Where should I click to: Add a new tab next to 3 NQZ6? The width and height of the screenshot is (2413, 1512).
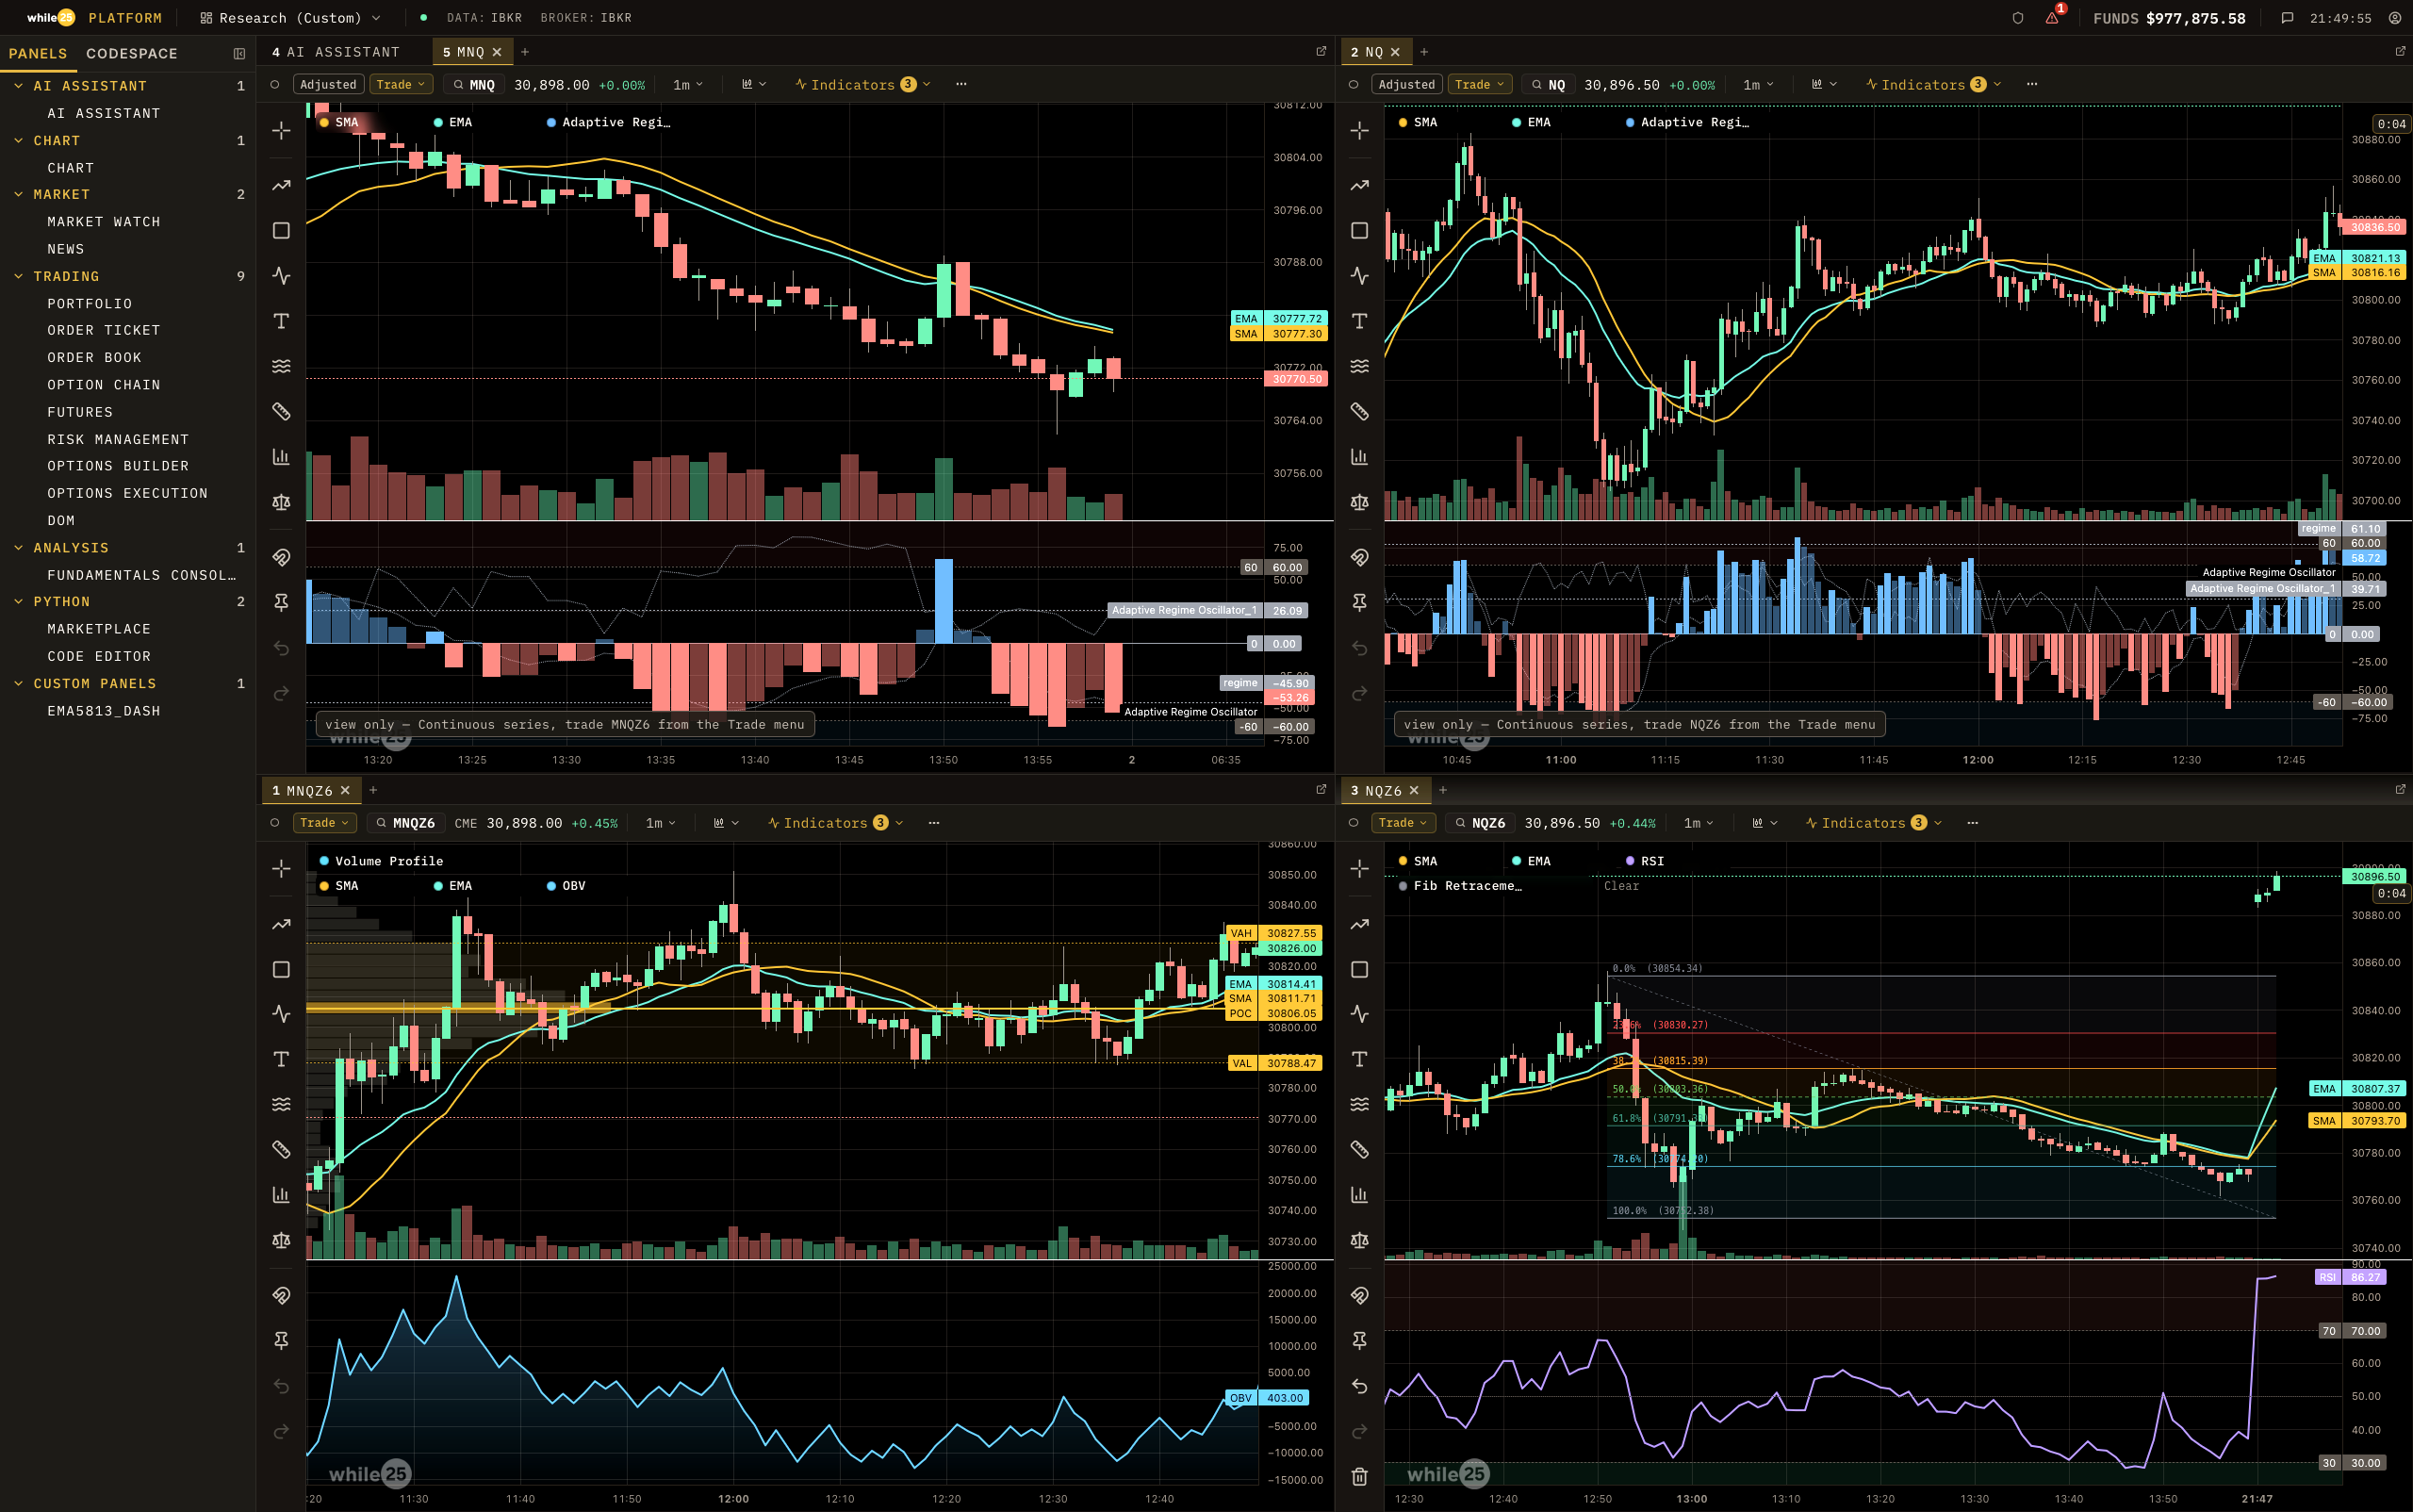pos(1442,790)
